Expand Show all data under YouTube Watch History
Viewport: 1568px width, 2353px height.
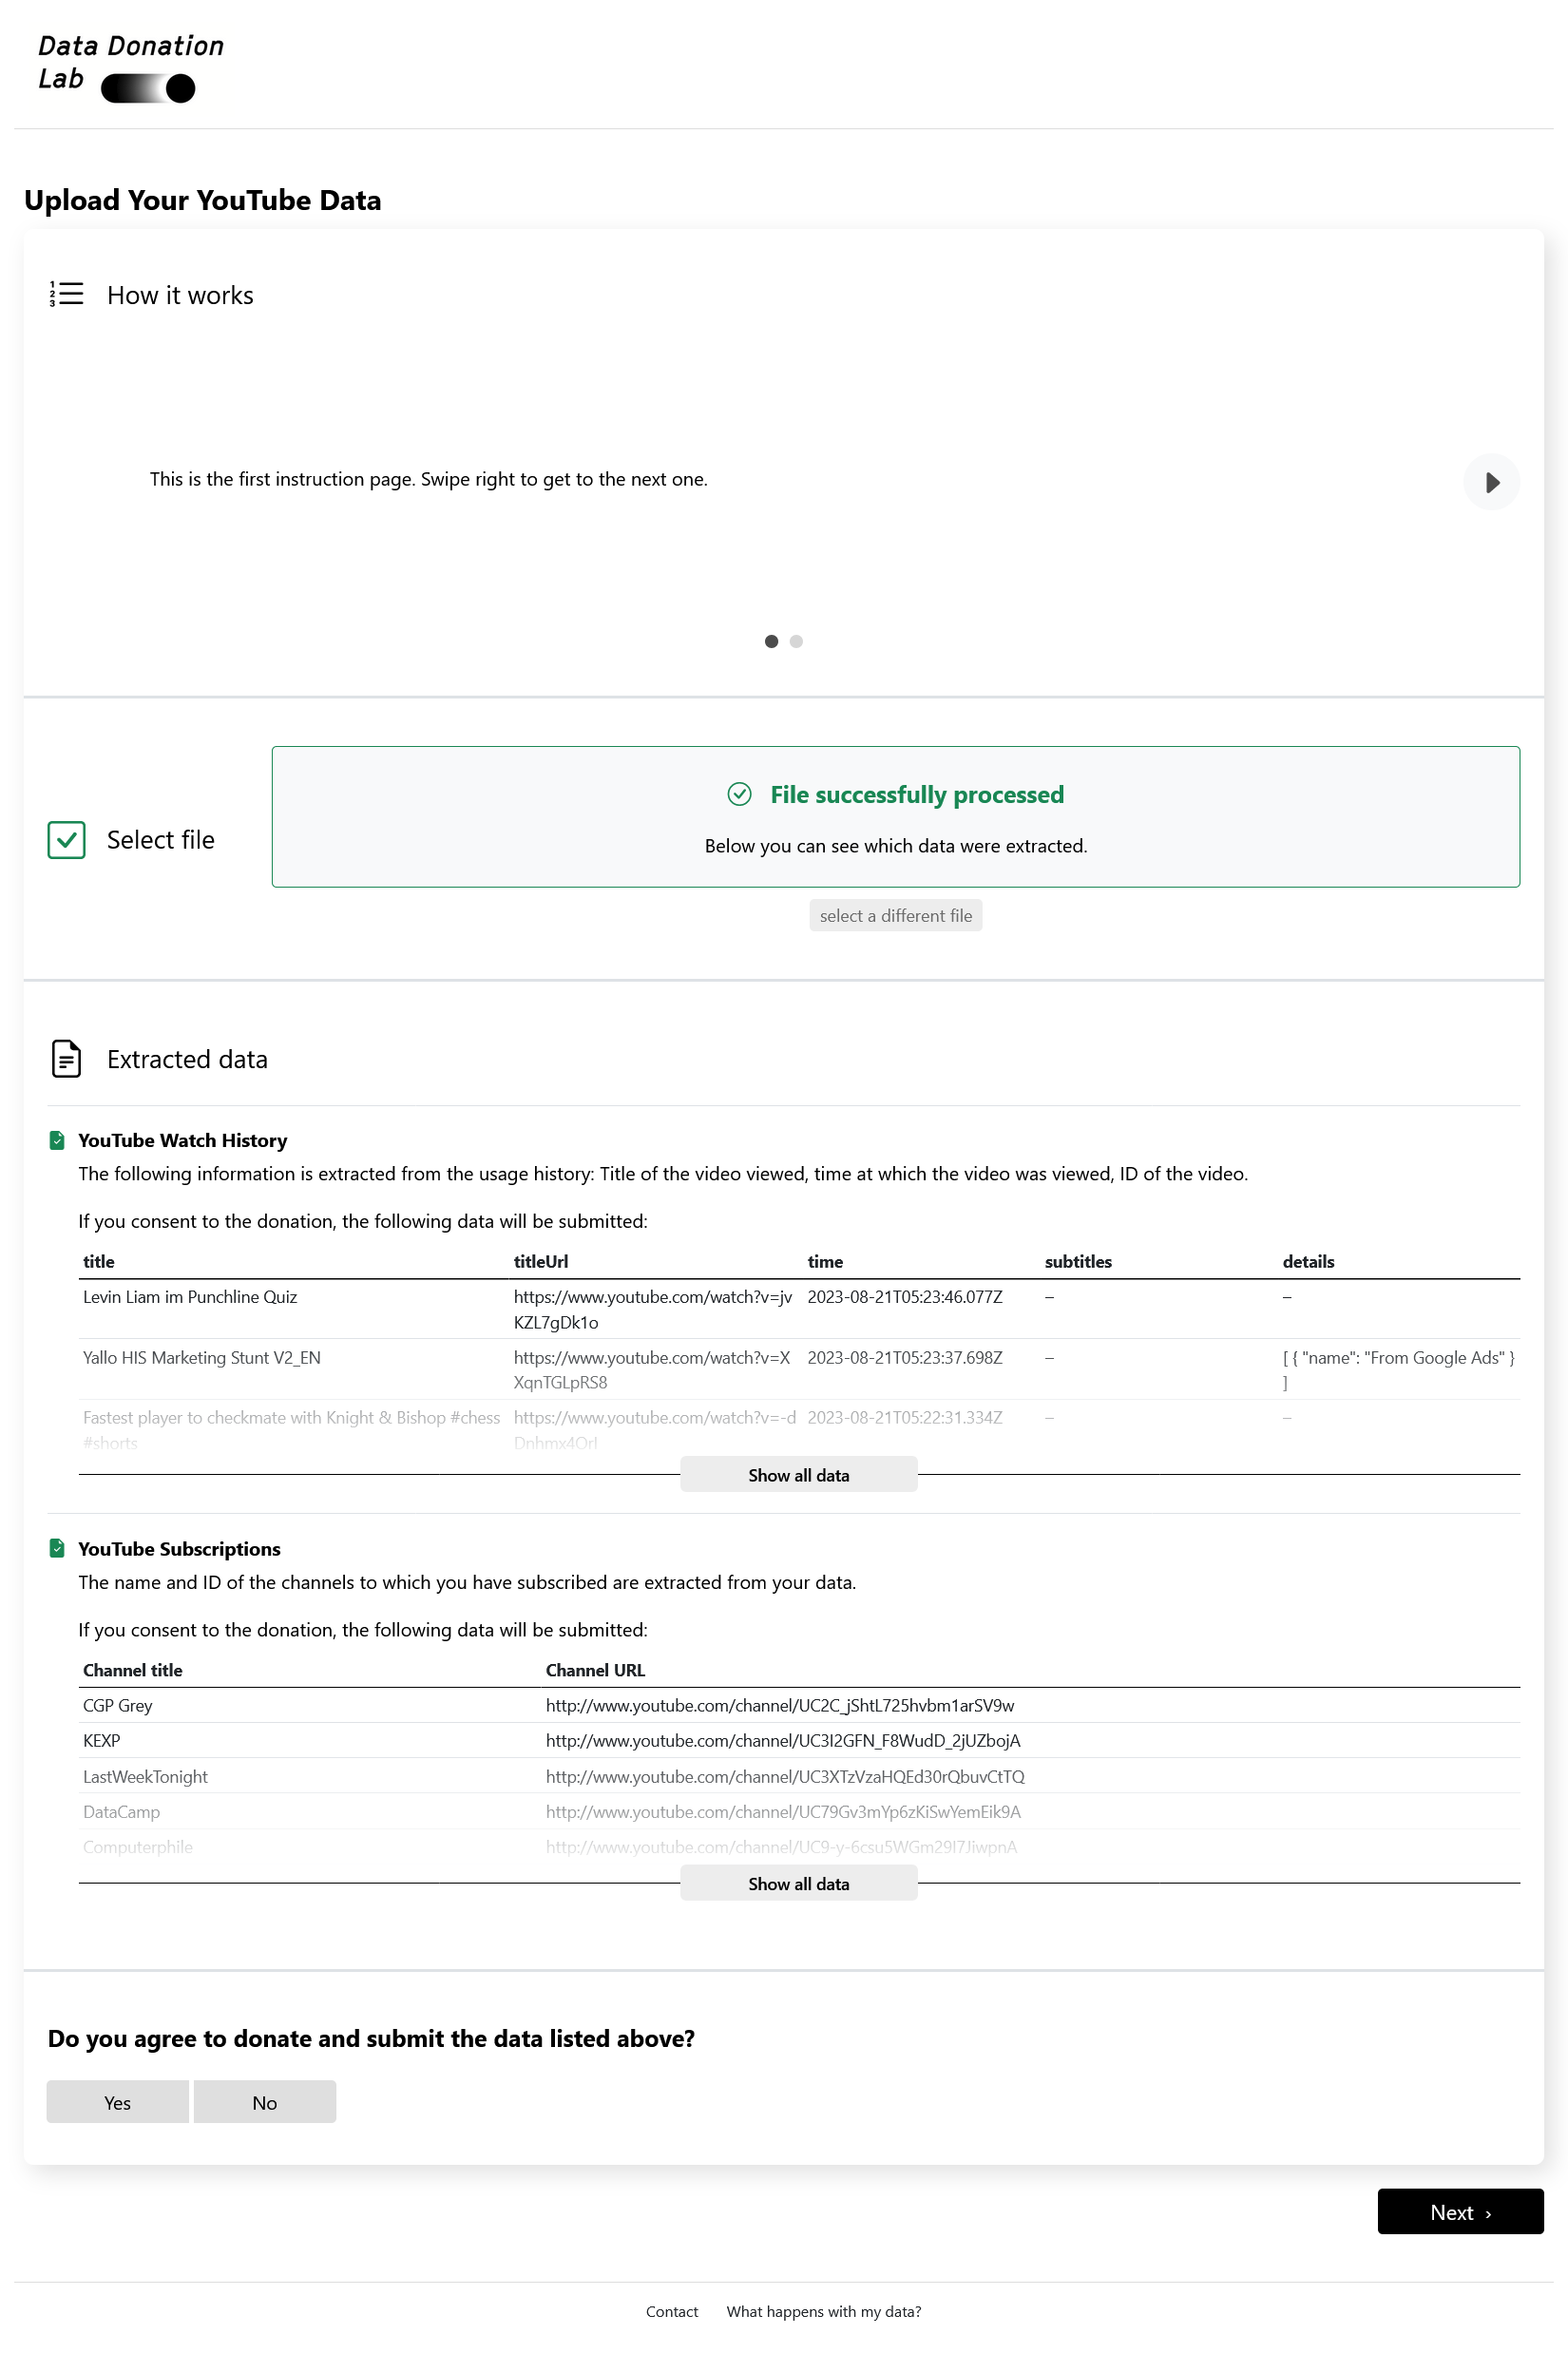pos(798,1474)
